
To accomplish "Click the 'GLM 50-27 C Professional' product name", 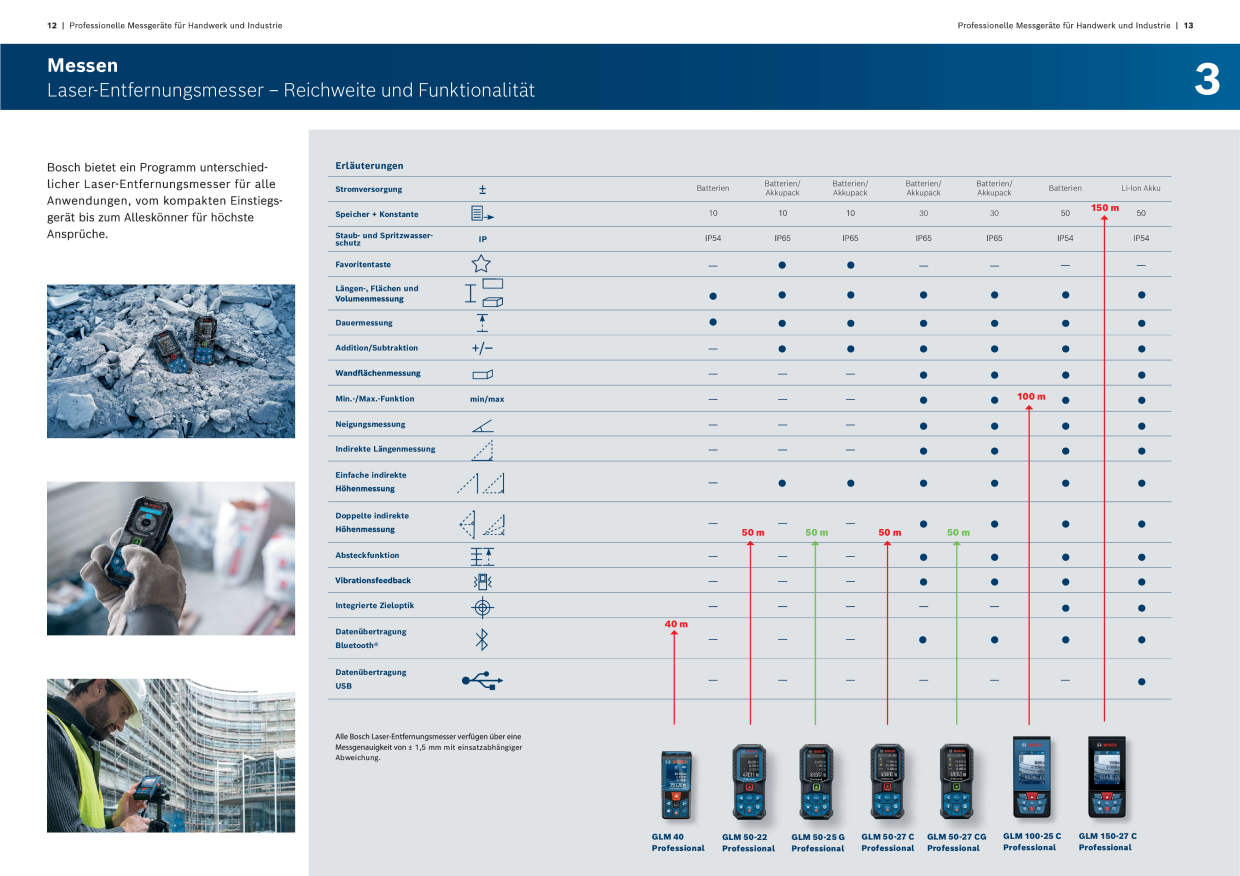I will coord(888,843).
